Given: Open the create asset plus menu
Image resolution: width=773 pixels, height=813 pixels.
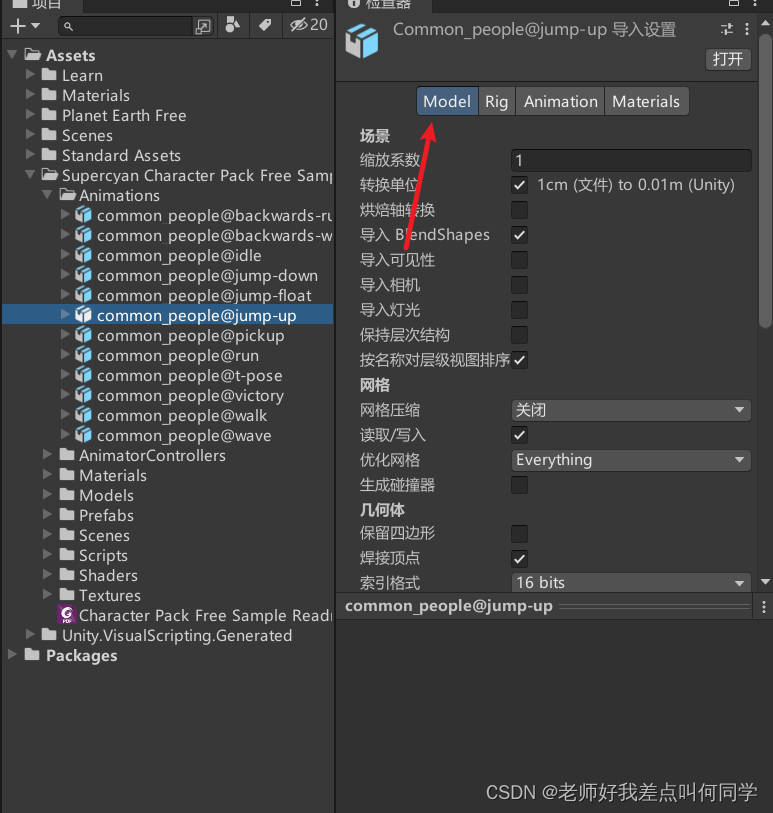Looking at the screenshot, I should point(24,25).
